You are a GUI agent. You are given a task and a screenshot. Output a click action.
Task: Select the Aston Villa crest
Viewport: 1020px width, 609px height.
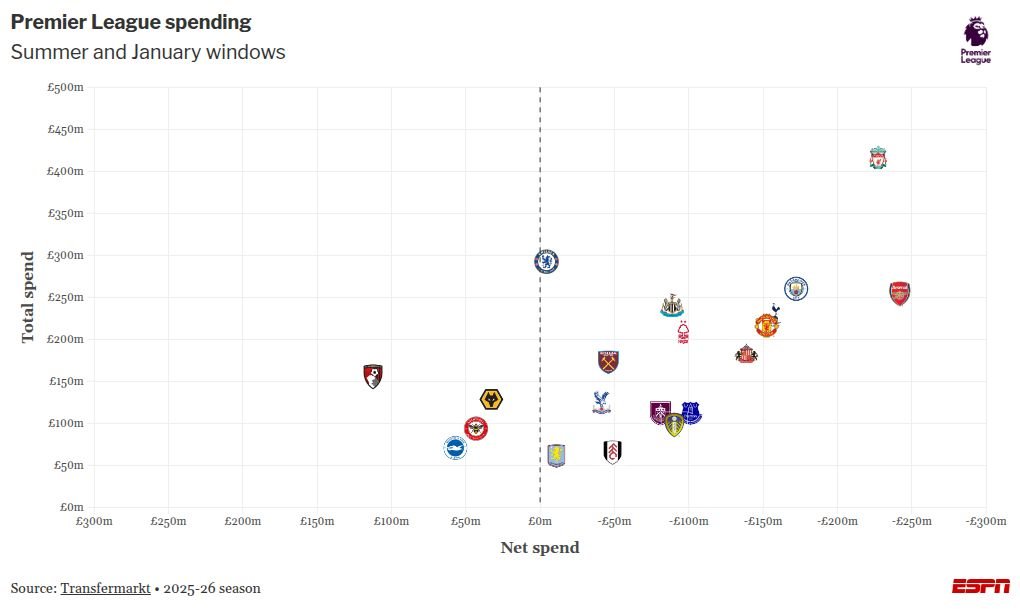click(556, 456)
